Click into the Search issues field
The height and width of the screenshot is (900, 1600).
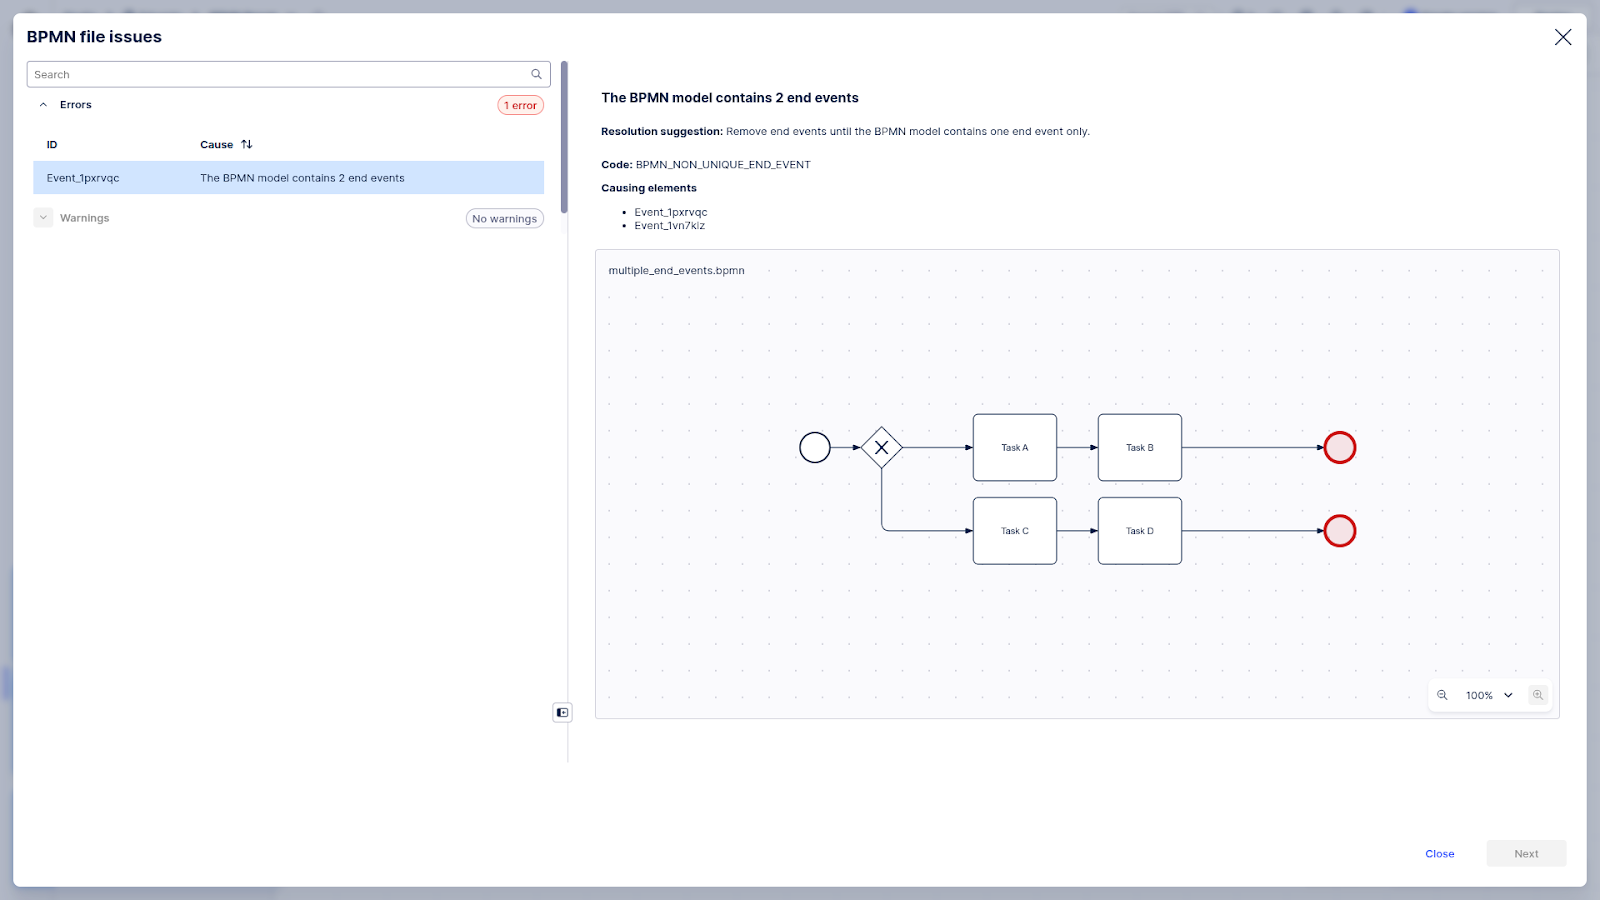click(278, 74)
